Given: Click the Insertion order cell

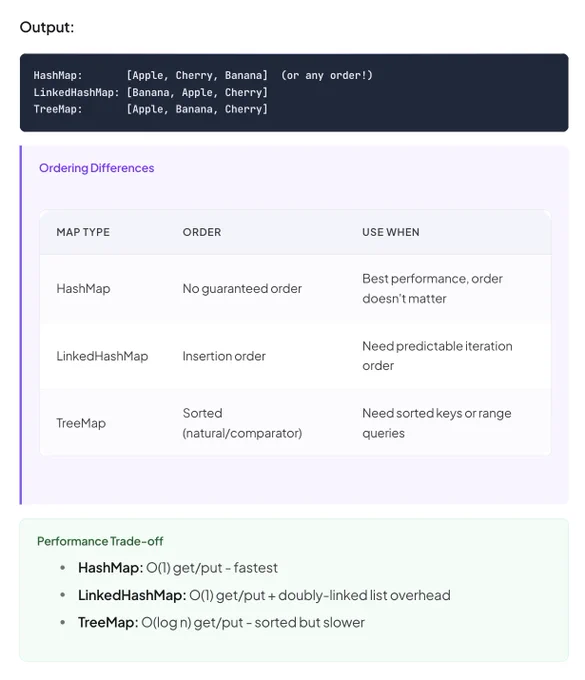Looking at the screenshot, I should click(224, 356).
